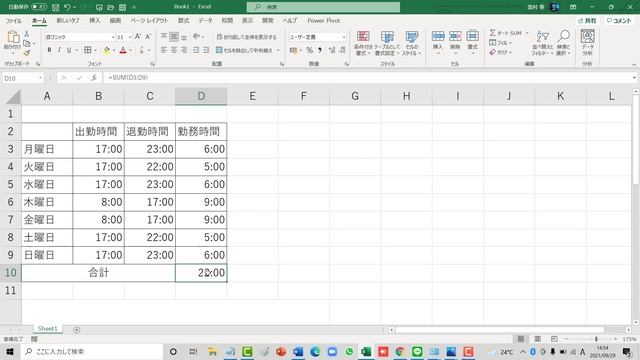
Task: Open the Fill (フィル) dropdown
Action: (501, 43)
